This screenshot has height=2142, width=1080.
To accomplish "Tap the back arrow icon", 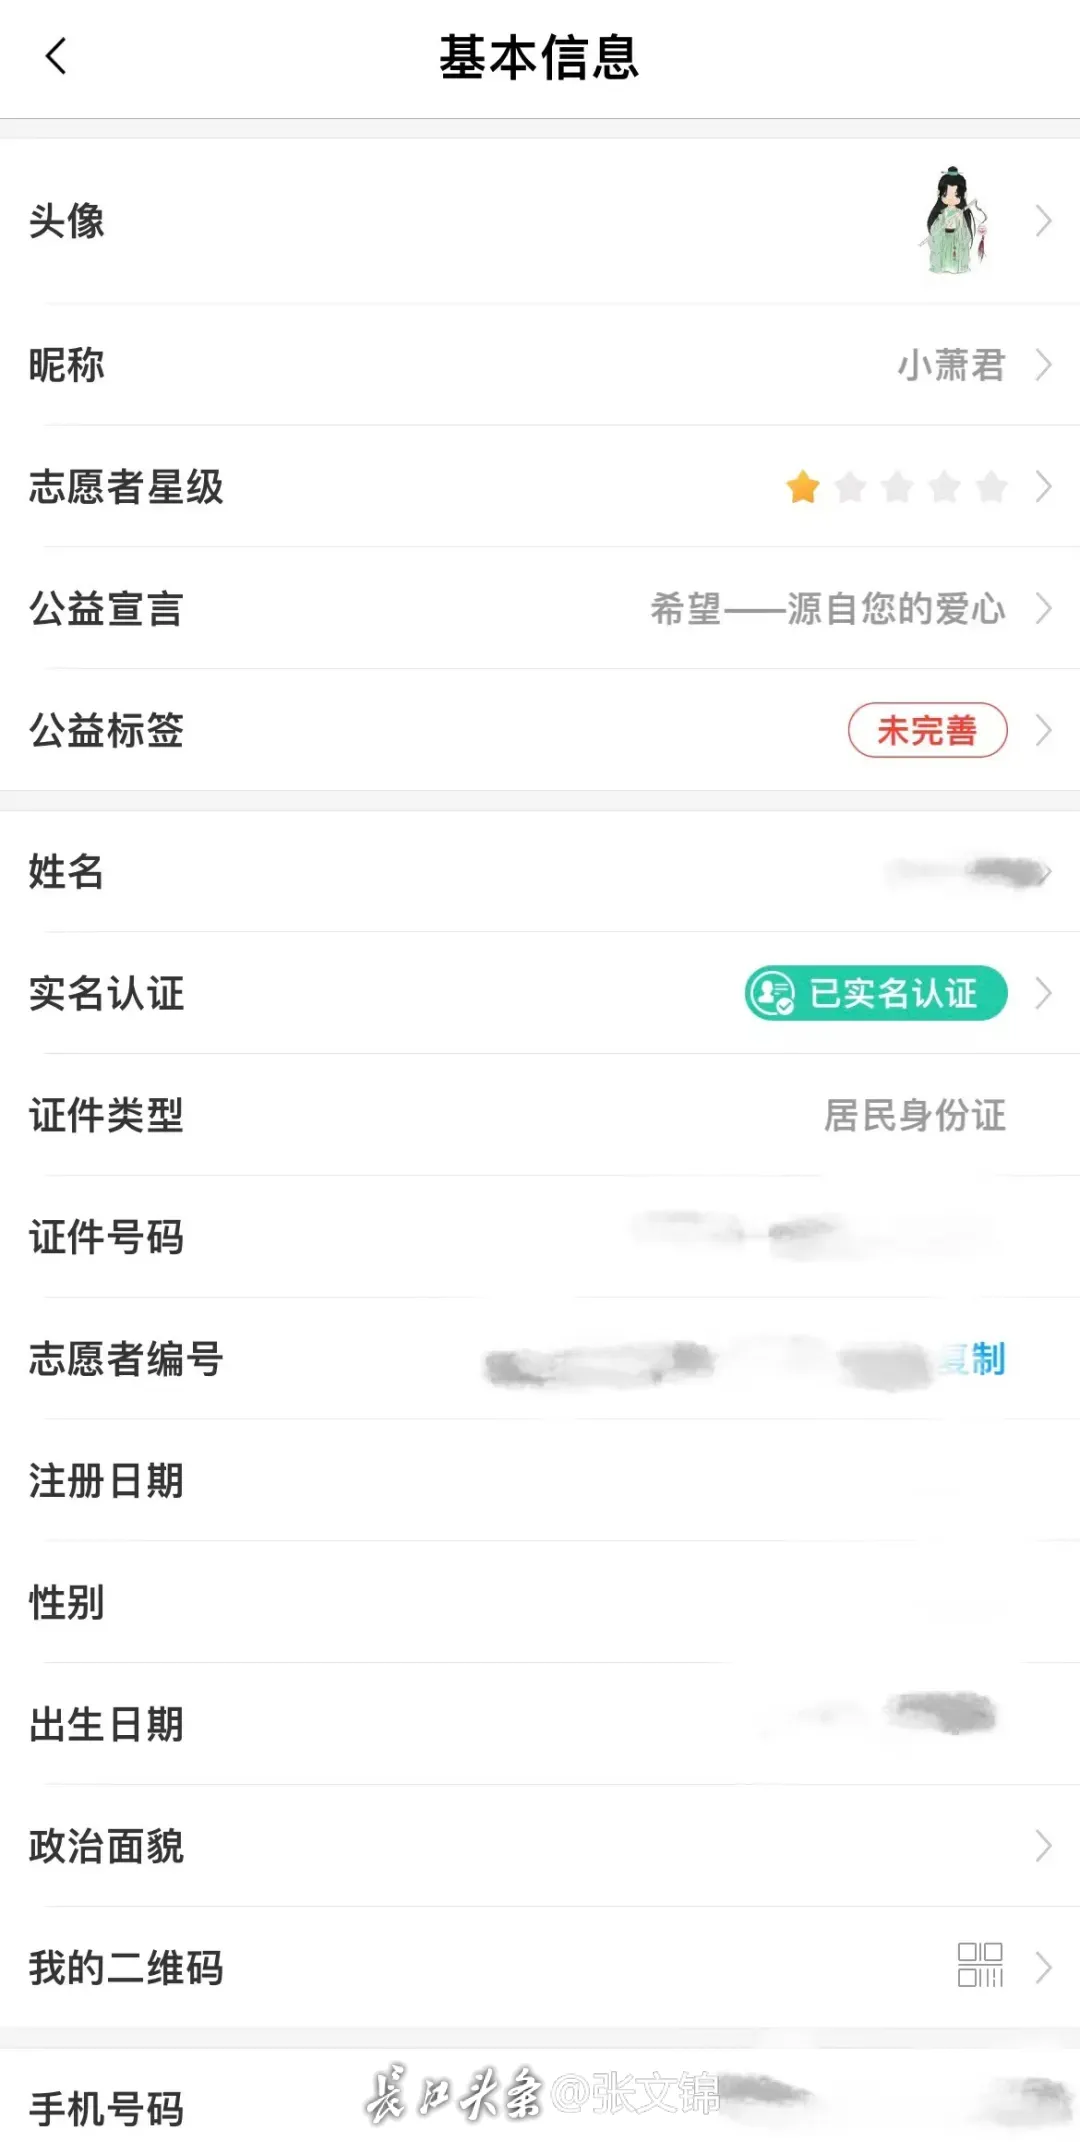I will click(x=56, y=57).
